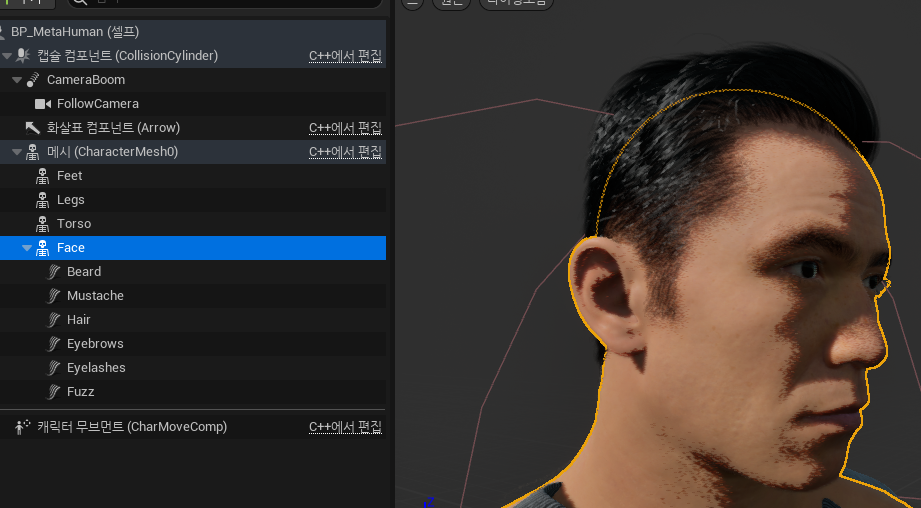Click the Face skeletal mesh icon
The width and height of the screenshot is (921, 508).
point(42,248)
